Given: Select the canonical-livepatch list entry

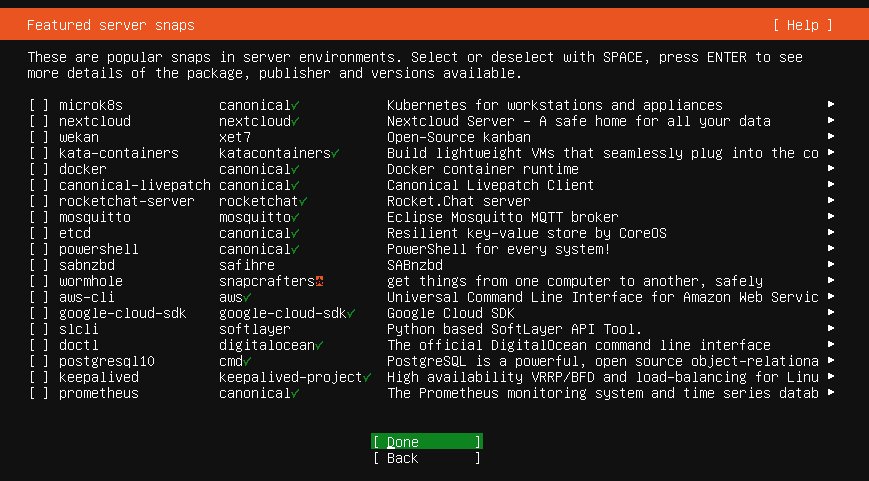Looking at the screenshot, I should point(134,185).
